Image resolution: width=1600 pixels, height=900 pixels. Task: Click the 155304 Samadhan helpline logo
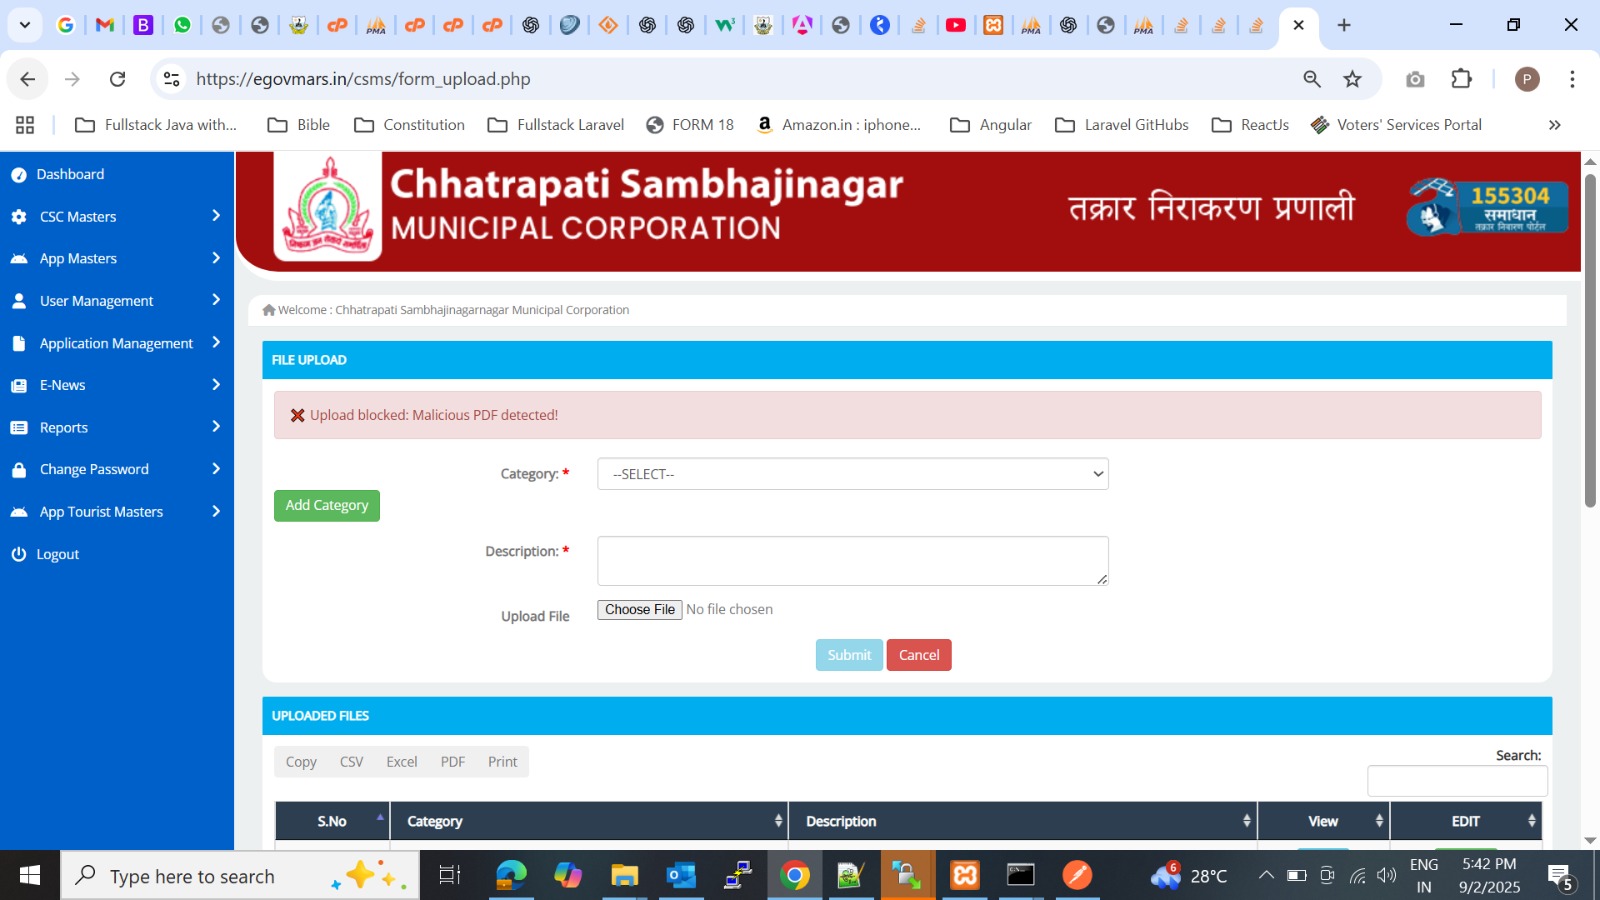pyautogui.click(x=1486, y=207)
